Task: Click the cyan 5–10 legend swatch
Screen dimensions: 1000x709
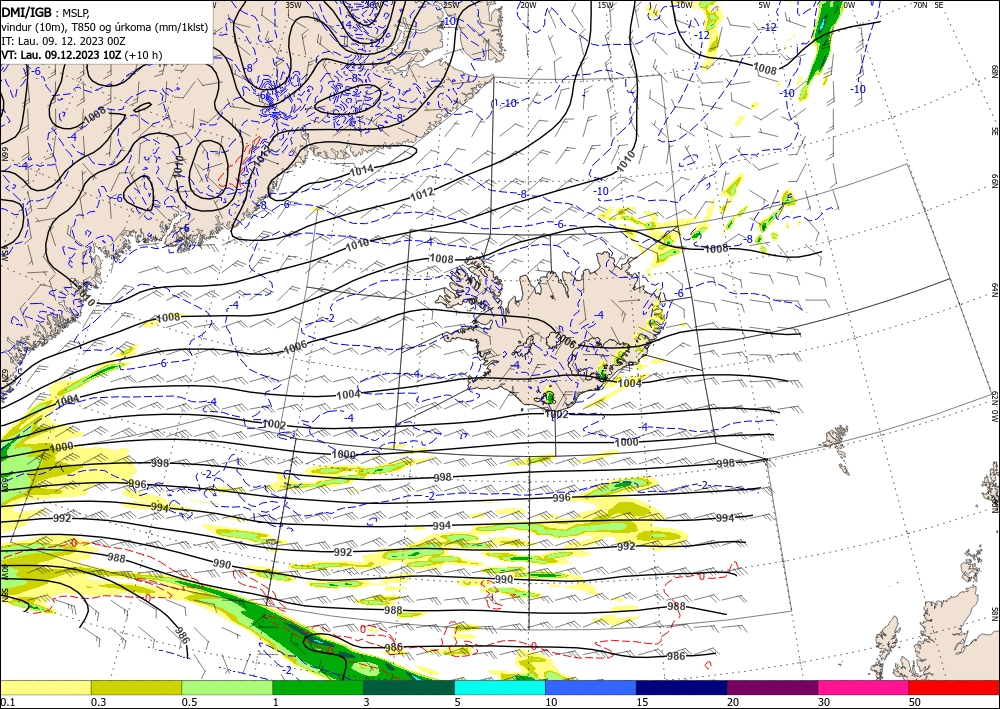Action: pyautogui.click(x=500, y=687)
